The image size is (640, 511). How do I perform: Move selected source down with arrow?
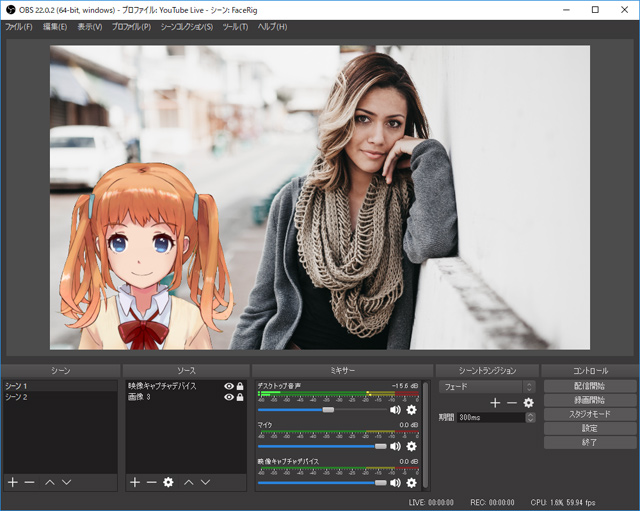click(x=205, y=482)
